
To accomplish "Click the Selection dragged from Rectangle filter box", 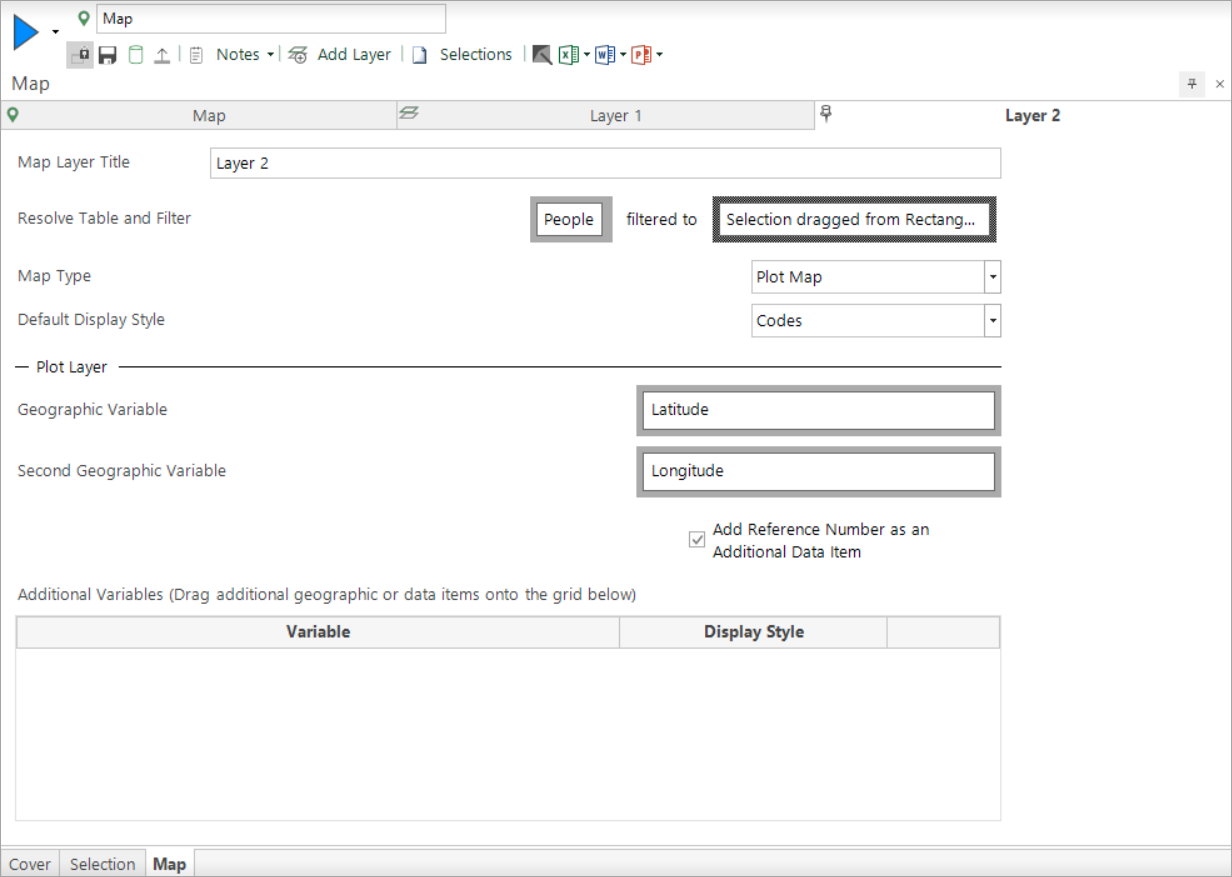I will click(855, 219).
